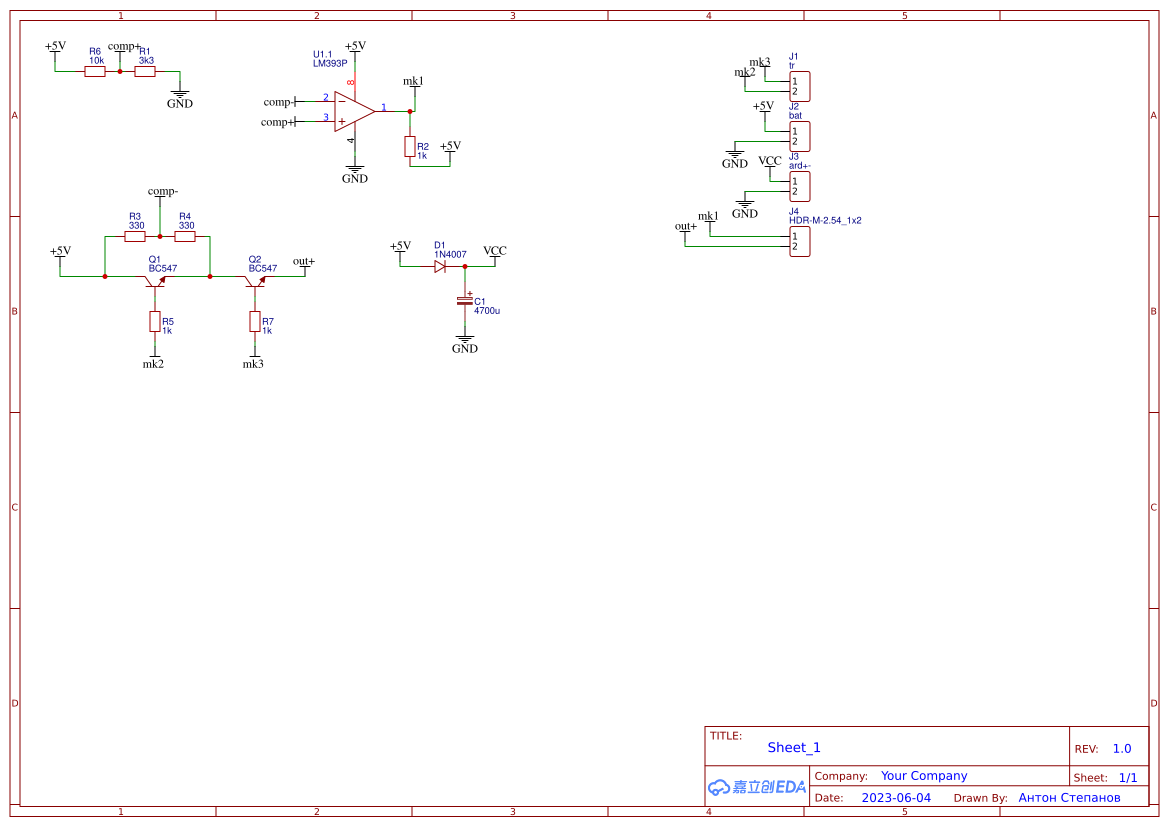The width and height of the screenshot is (1169, 827).
Task: Select connector J2 labeled bat
Action: tap(798, 135)
